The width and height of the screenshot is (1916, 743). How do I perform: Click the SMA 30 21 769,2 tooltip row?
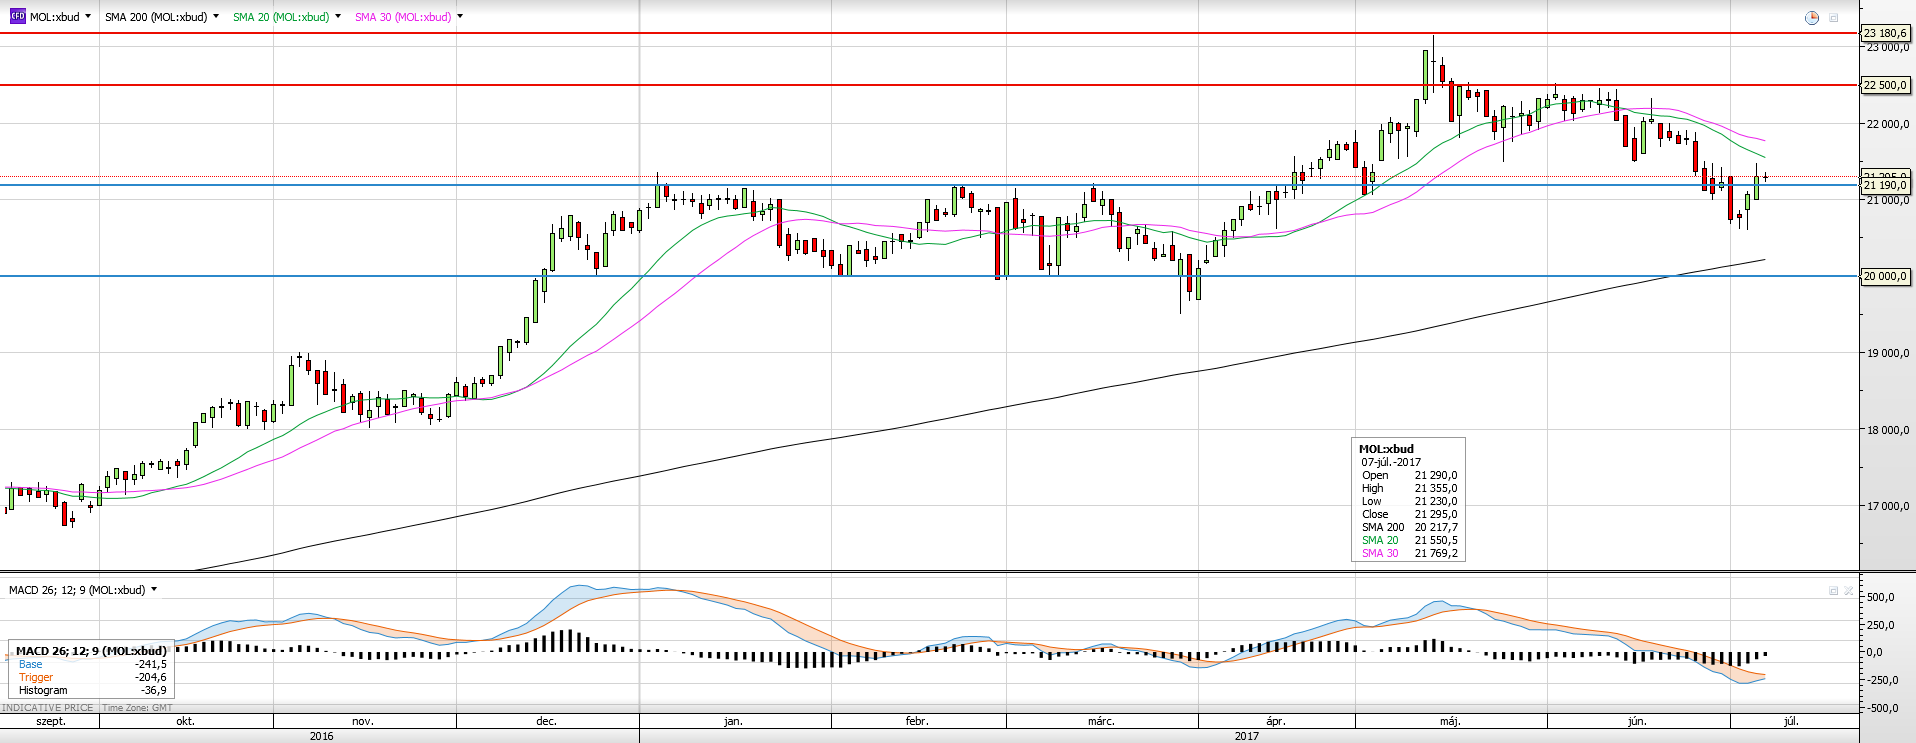(x=1409, y=553)
